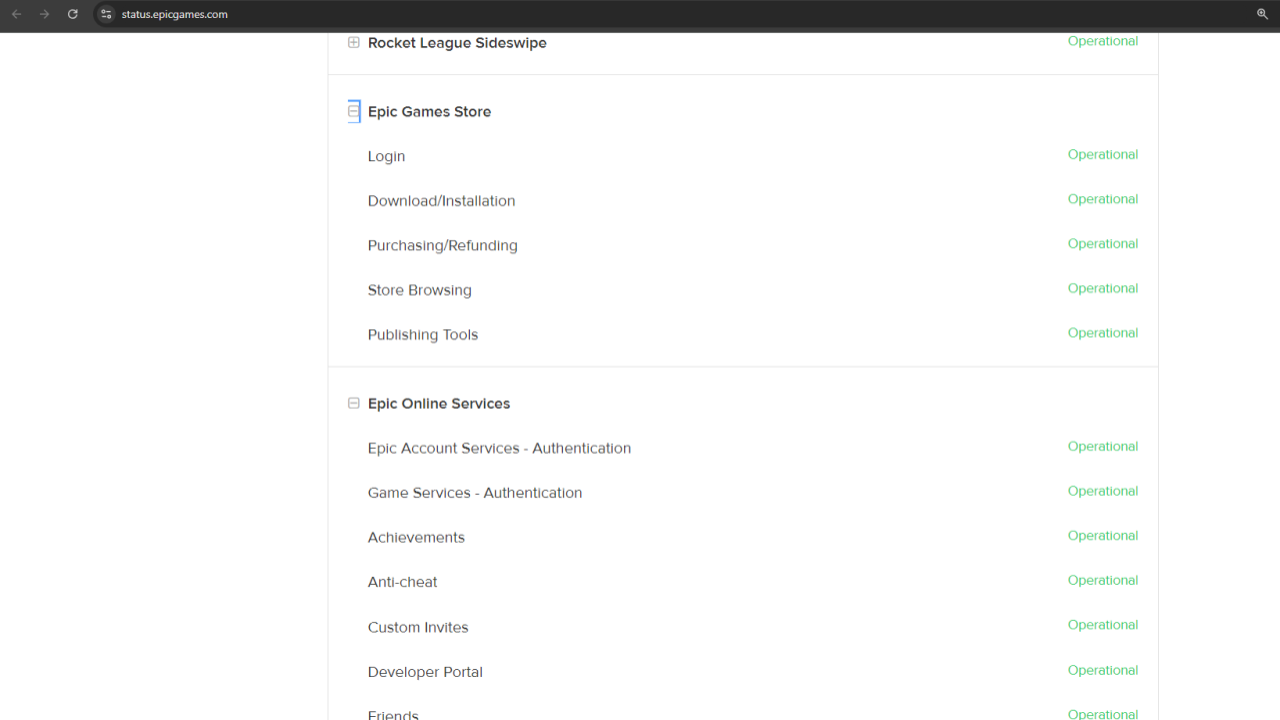Screen dimensions: 1280x720
Task: Click Operational status beside Anti-cheat
Action: [x=1102, y=580]
